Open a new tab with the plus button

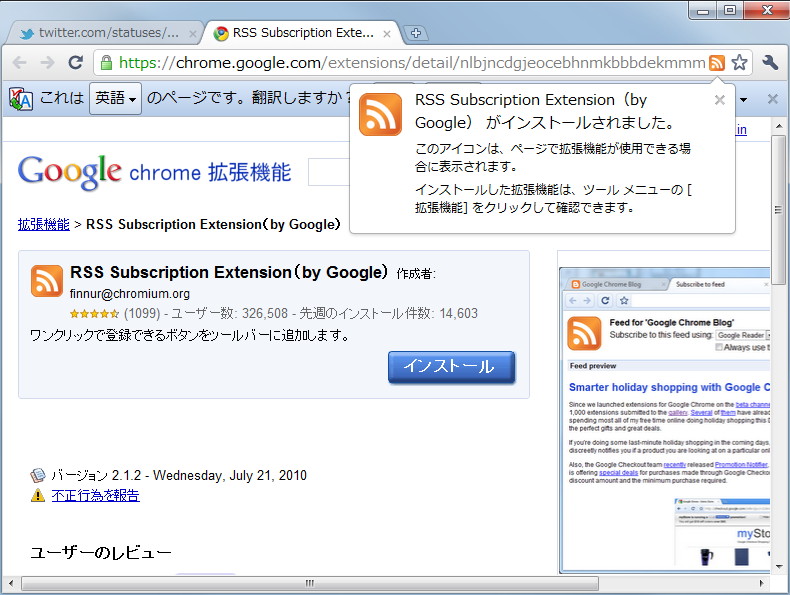pyautogui.click(x=416, y=33)
